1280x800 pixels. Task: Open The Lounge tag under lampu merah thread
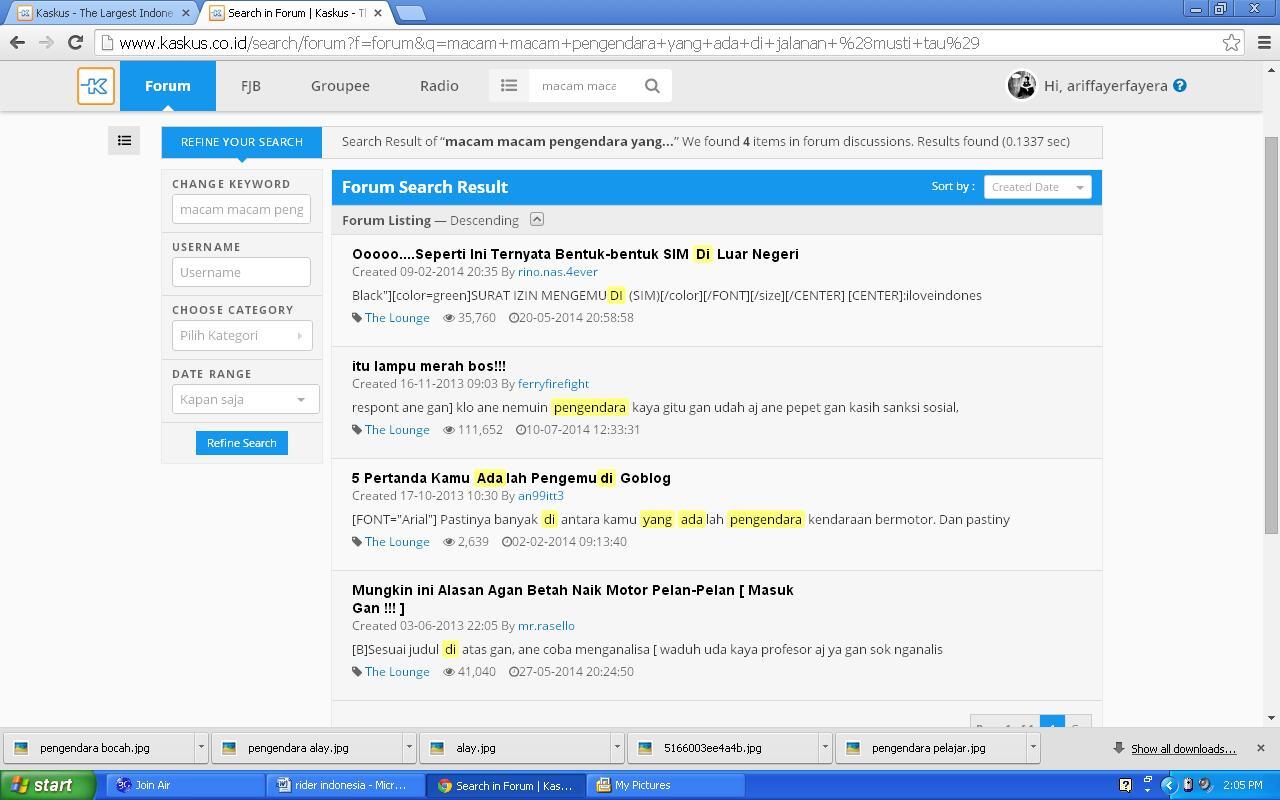point(397,430)
